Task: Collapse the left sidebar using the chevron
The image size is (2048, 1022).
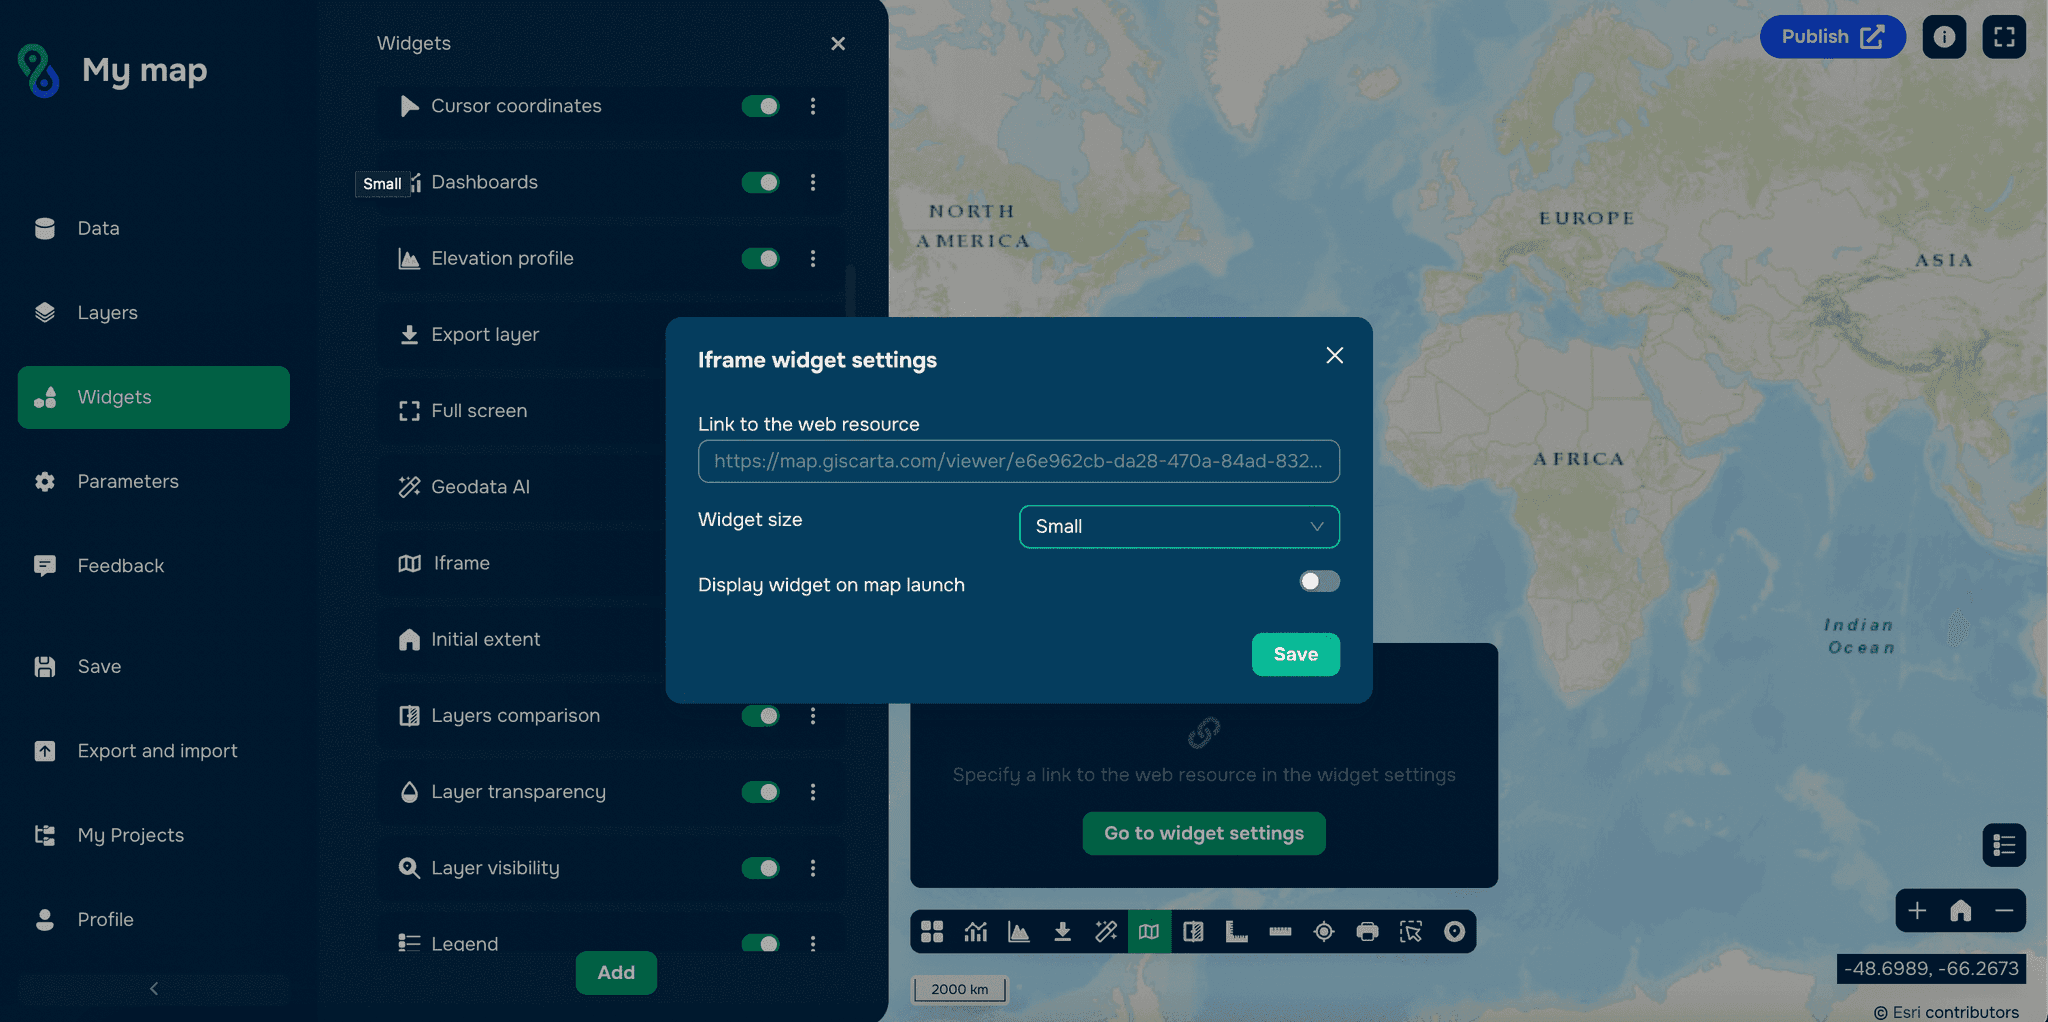Action: point(153,988)
